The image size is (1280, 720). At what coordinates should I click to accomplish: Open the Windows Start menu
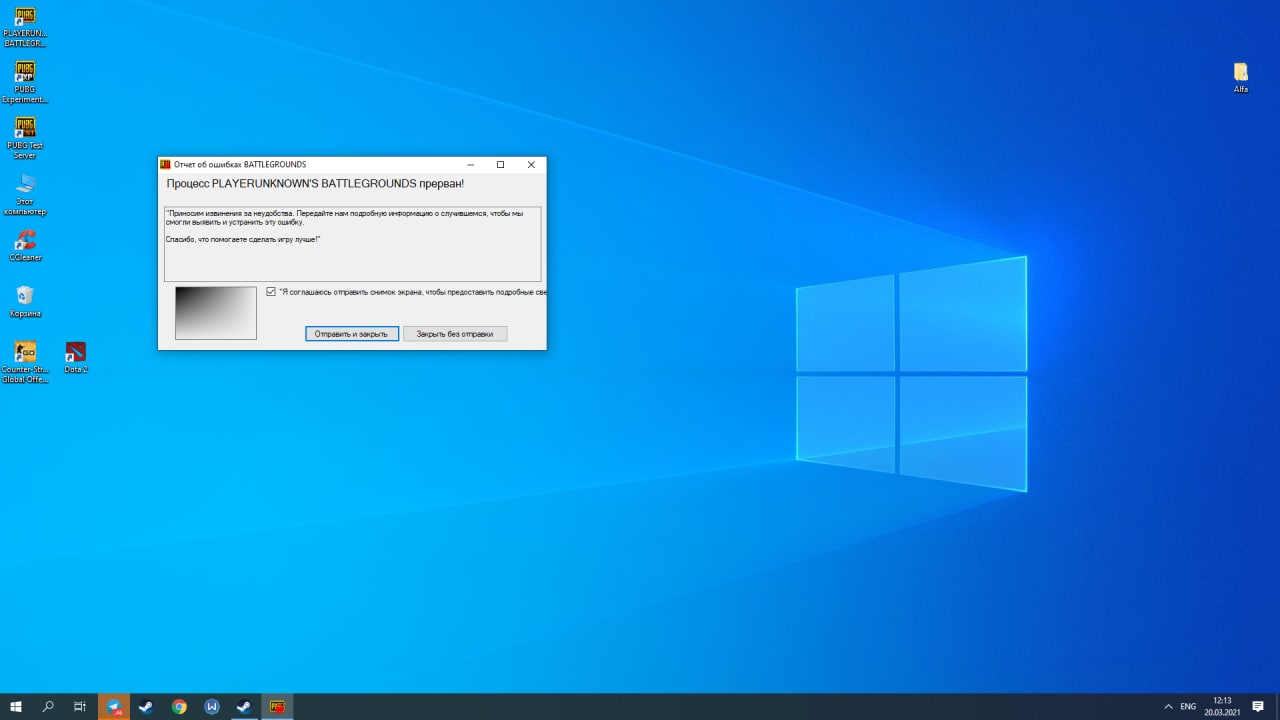(x=16, y=706)
